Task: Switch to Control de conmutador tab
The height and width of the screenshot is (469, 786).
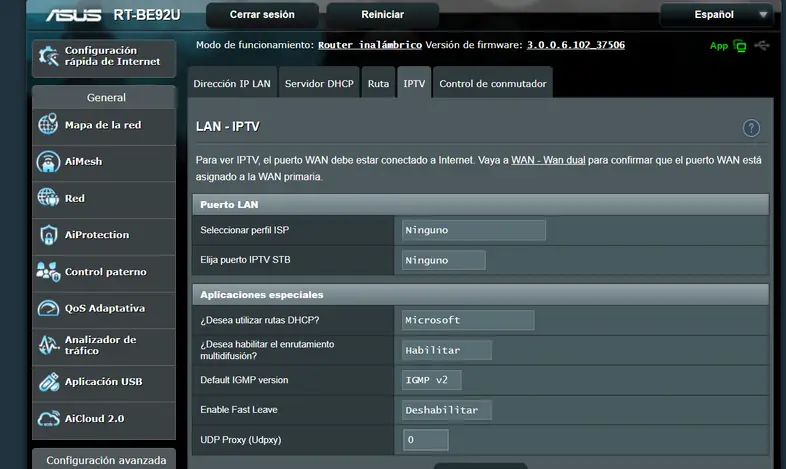Action: 493,83
